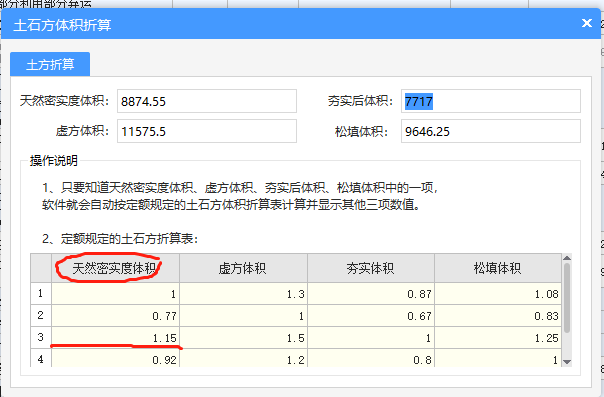The width and height of the screenshot is (604, 397).
Task: Select the 夯实体积 column header
Action: click(x=371, y=268)
